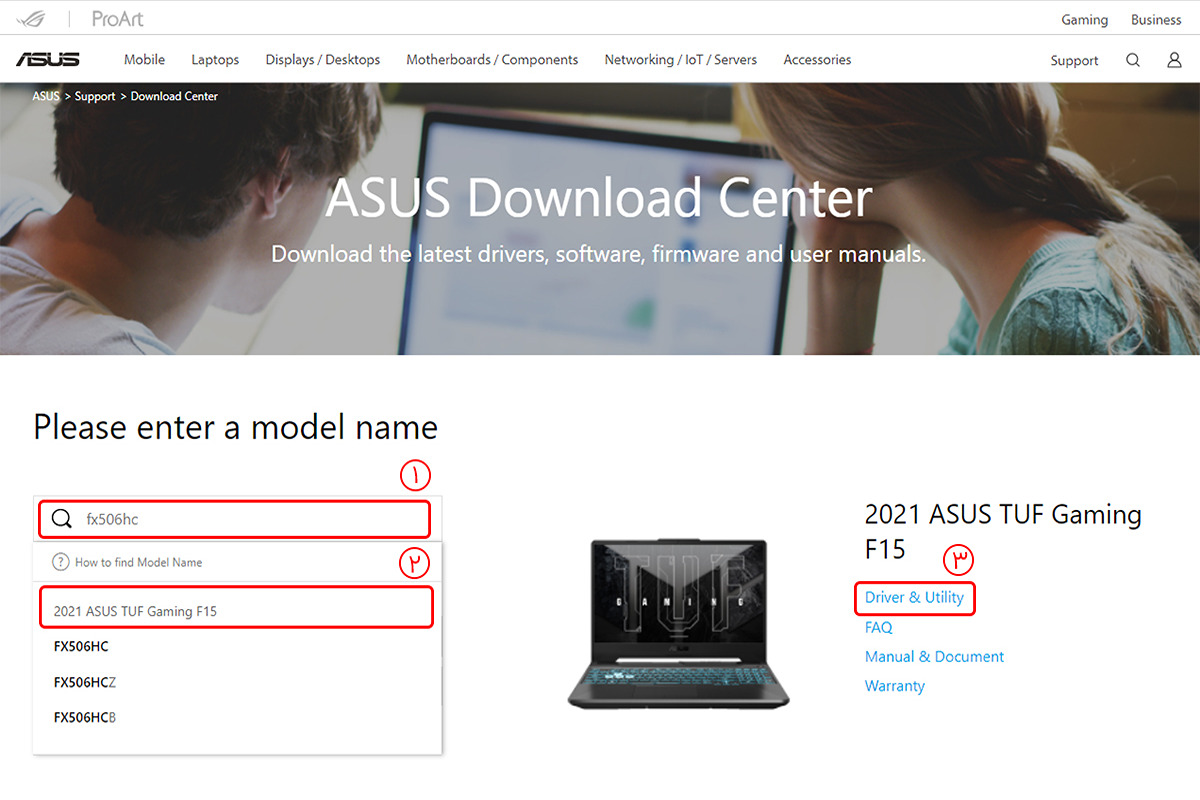Click the magnifier icon in model search box
The width and height of the screenshot is (1200, 800).
click(62, 519)
